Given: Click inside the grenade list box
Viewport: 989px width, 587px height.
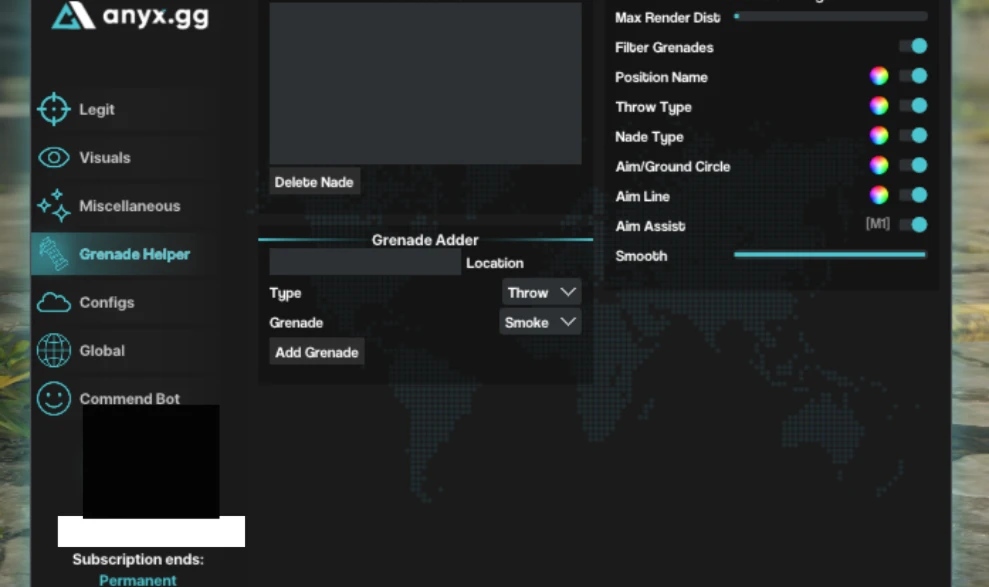Looking at the screenshot, I should coord(425,83).
